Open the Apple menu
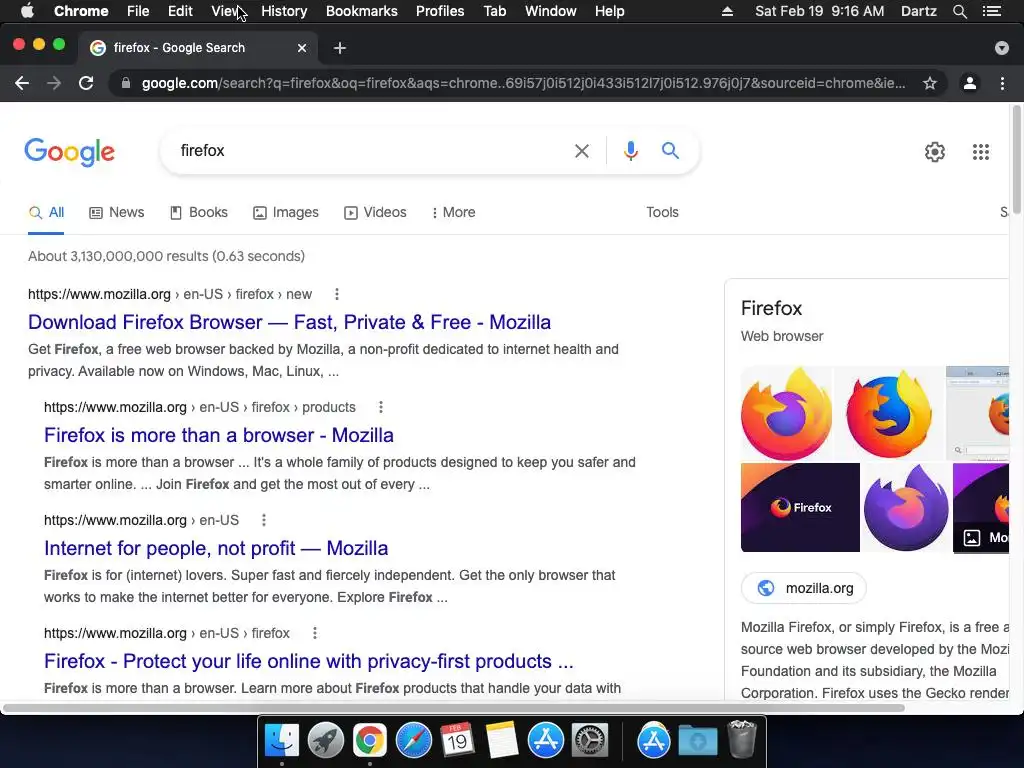The height and width of the screenshot is (768, 1024). [x=27, y=11]
